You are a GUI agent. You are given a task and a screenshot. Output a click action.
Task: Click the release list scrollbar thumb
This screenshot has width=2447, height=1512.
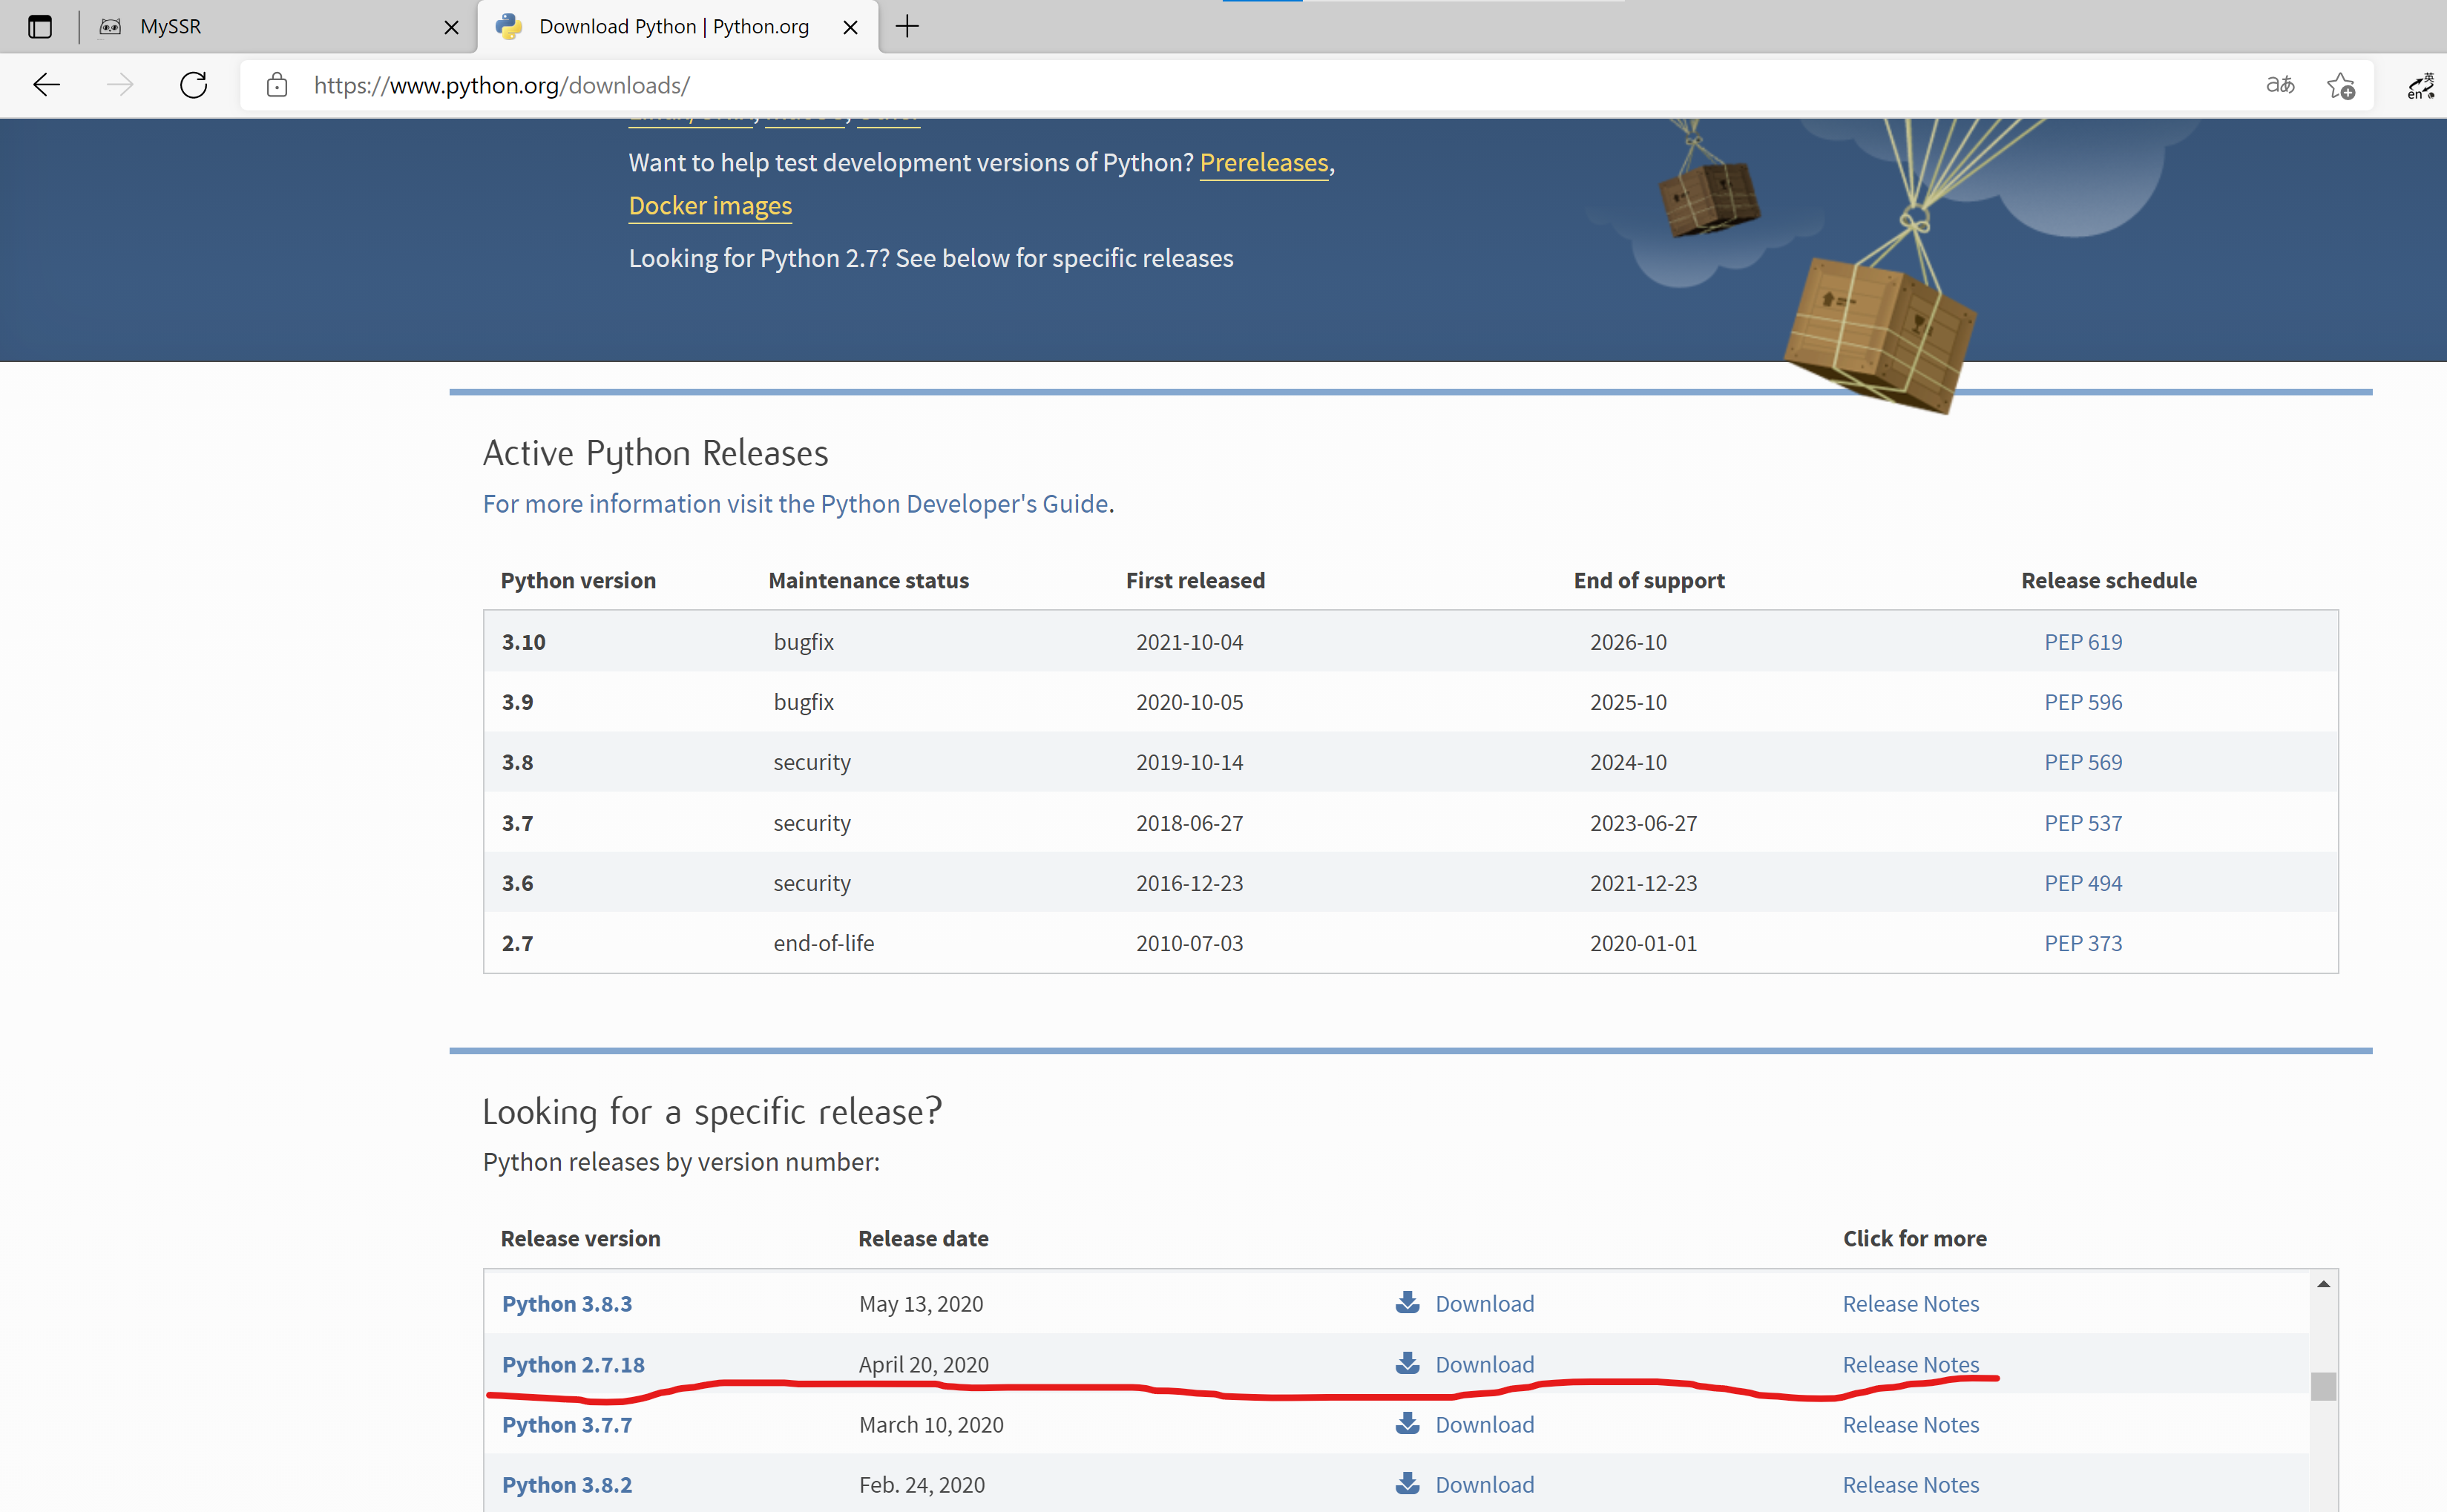tap(2323, 1386)
